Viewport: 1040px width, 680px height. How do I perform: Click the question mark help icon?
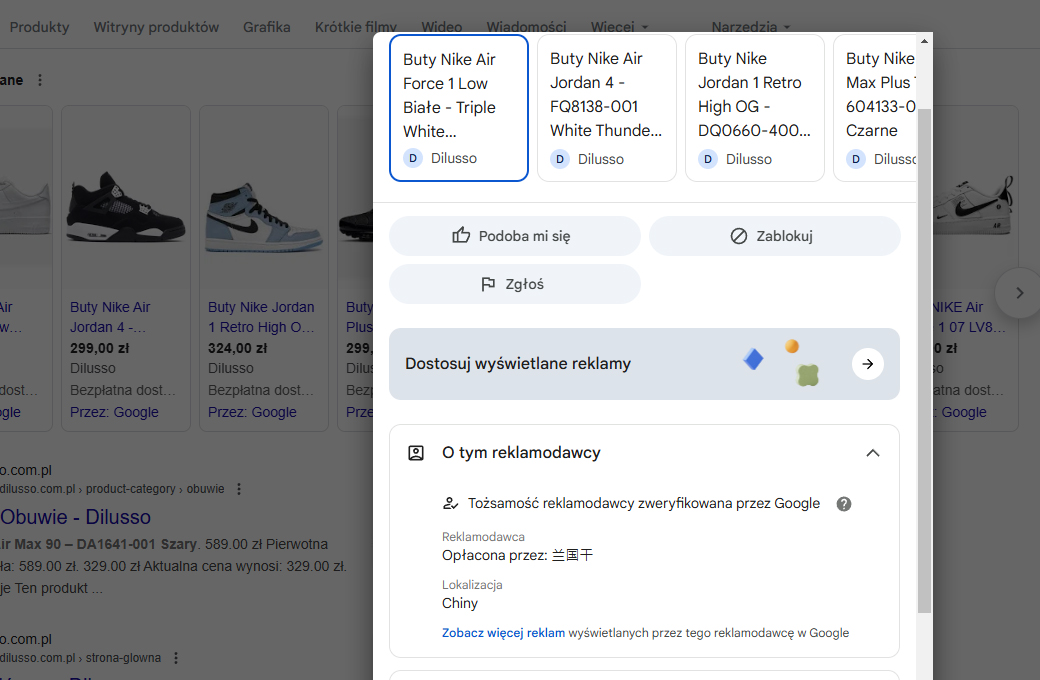pos(844,504)
